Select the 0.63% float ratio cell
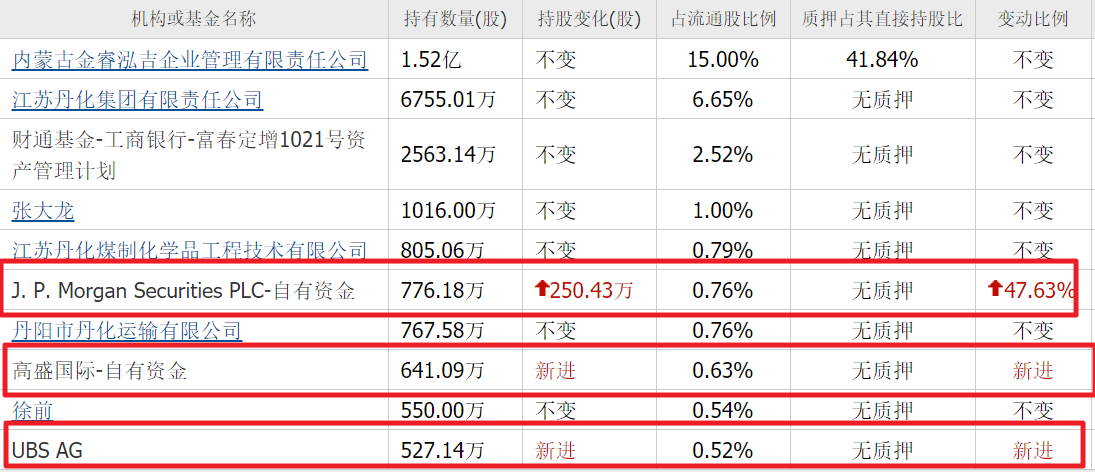Screen dimensions: 1095x472 click(723, 370)
